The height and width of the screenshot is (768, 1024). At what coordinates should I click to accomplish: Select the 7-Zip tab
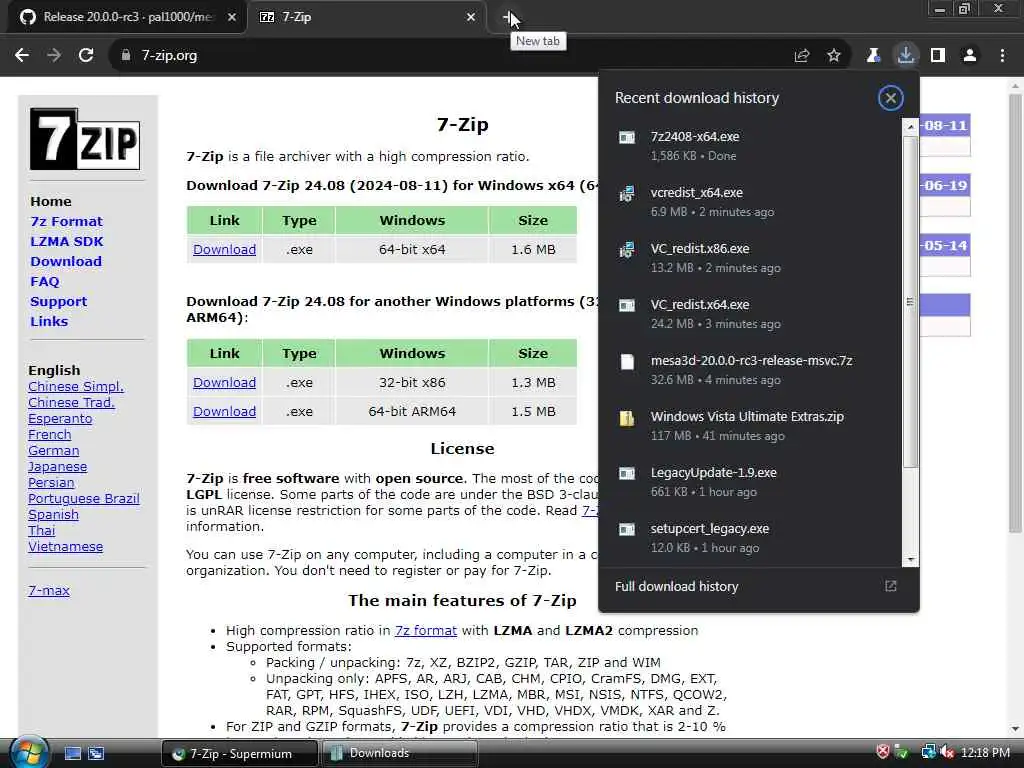[367, 17]
